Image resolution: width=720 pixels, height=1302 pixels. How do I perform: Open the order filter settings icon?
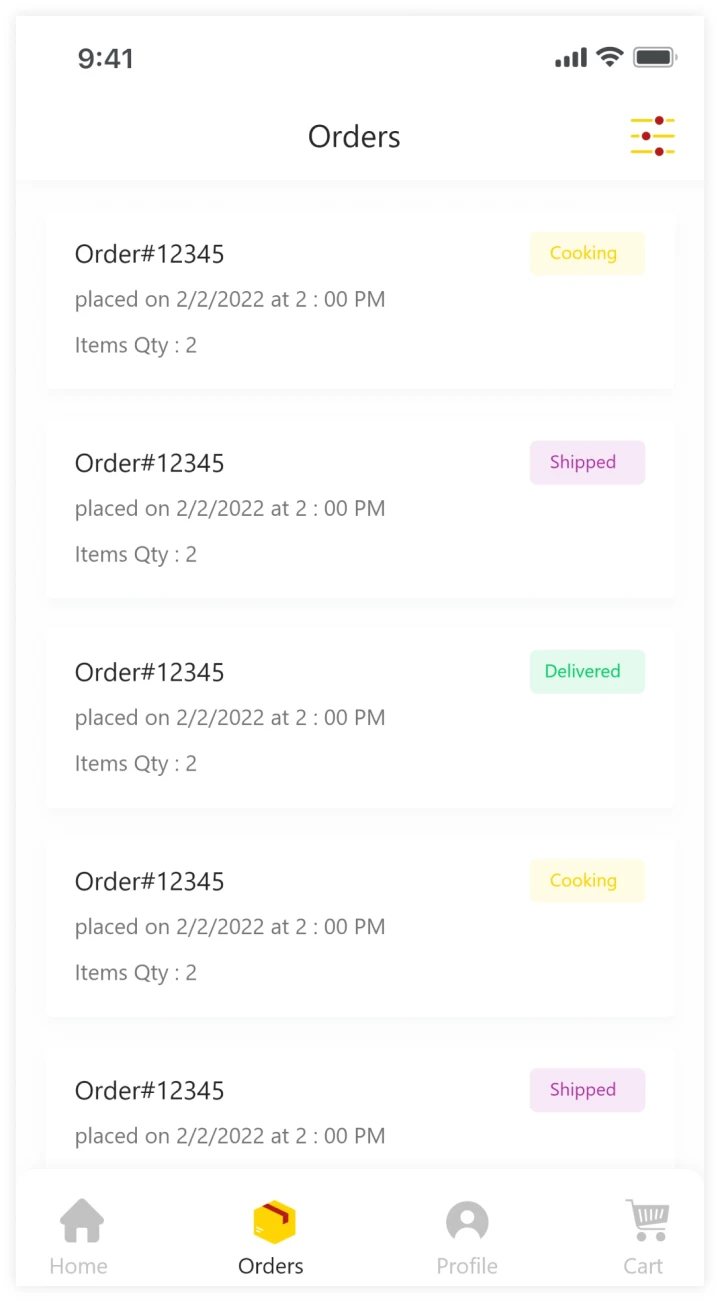tap(652, 136)
